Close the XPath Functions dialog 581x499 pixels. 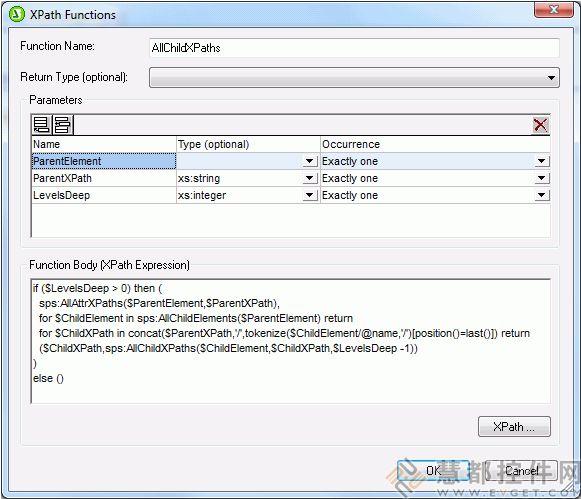[554, 10]
